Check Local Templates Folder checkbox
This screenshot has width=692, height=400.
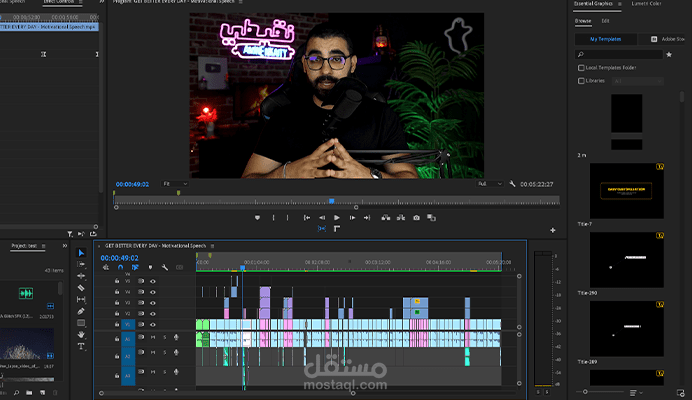[581, 68]
